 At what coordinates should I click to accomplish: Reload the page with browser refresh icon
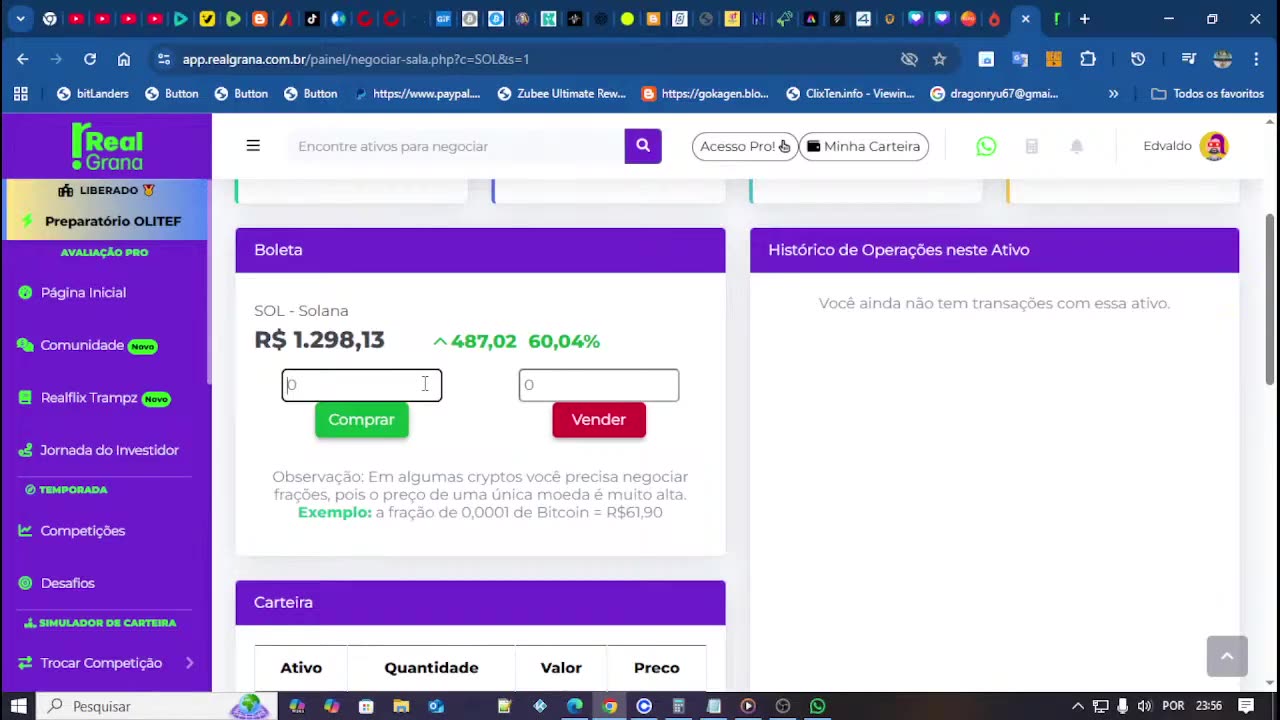(x=90, y=59)
